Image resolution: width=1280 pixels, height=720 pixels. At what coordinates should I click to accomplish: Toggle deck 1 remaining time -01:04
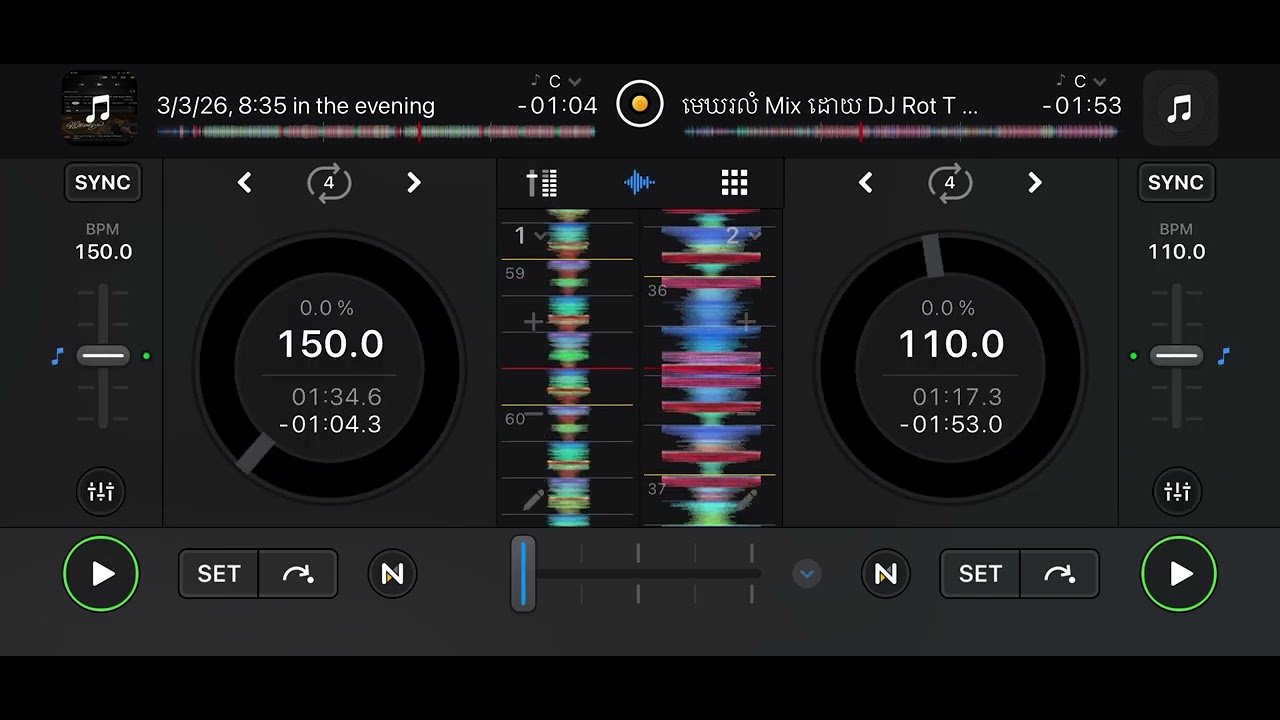pos(557,106)
